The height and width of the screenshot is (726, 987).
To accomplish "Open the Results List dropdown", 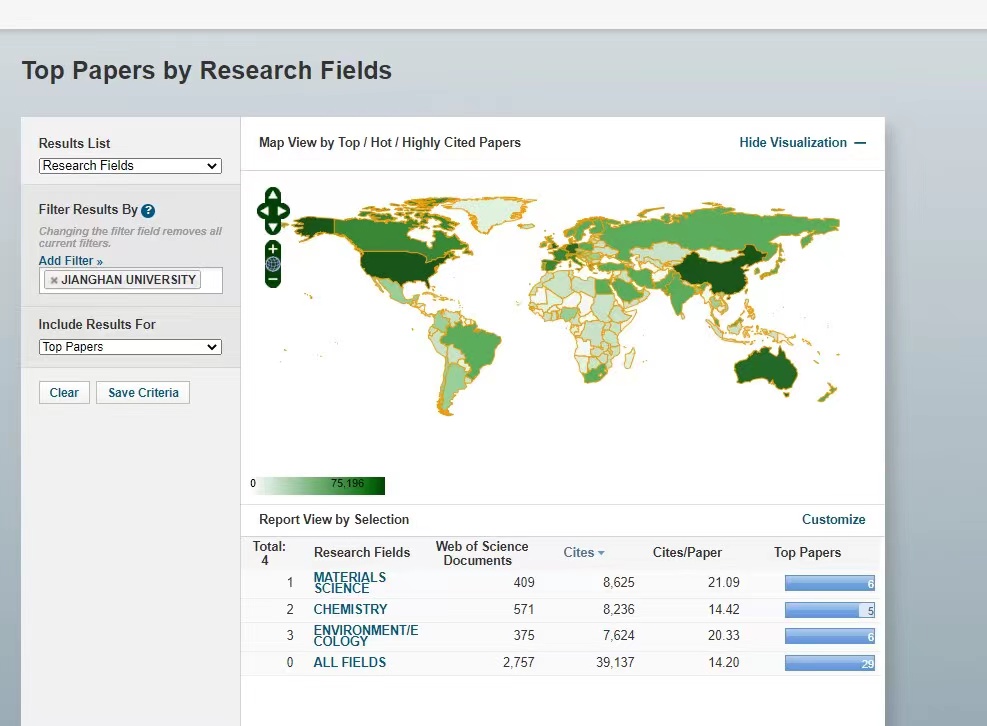I will (130, 166).
